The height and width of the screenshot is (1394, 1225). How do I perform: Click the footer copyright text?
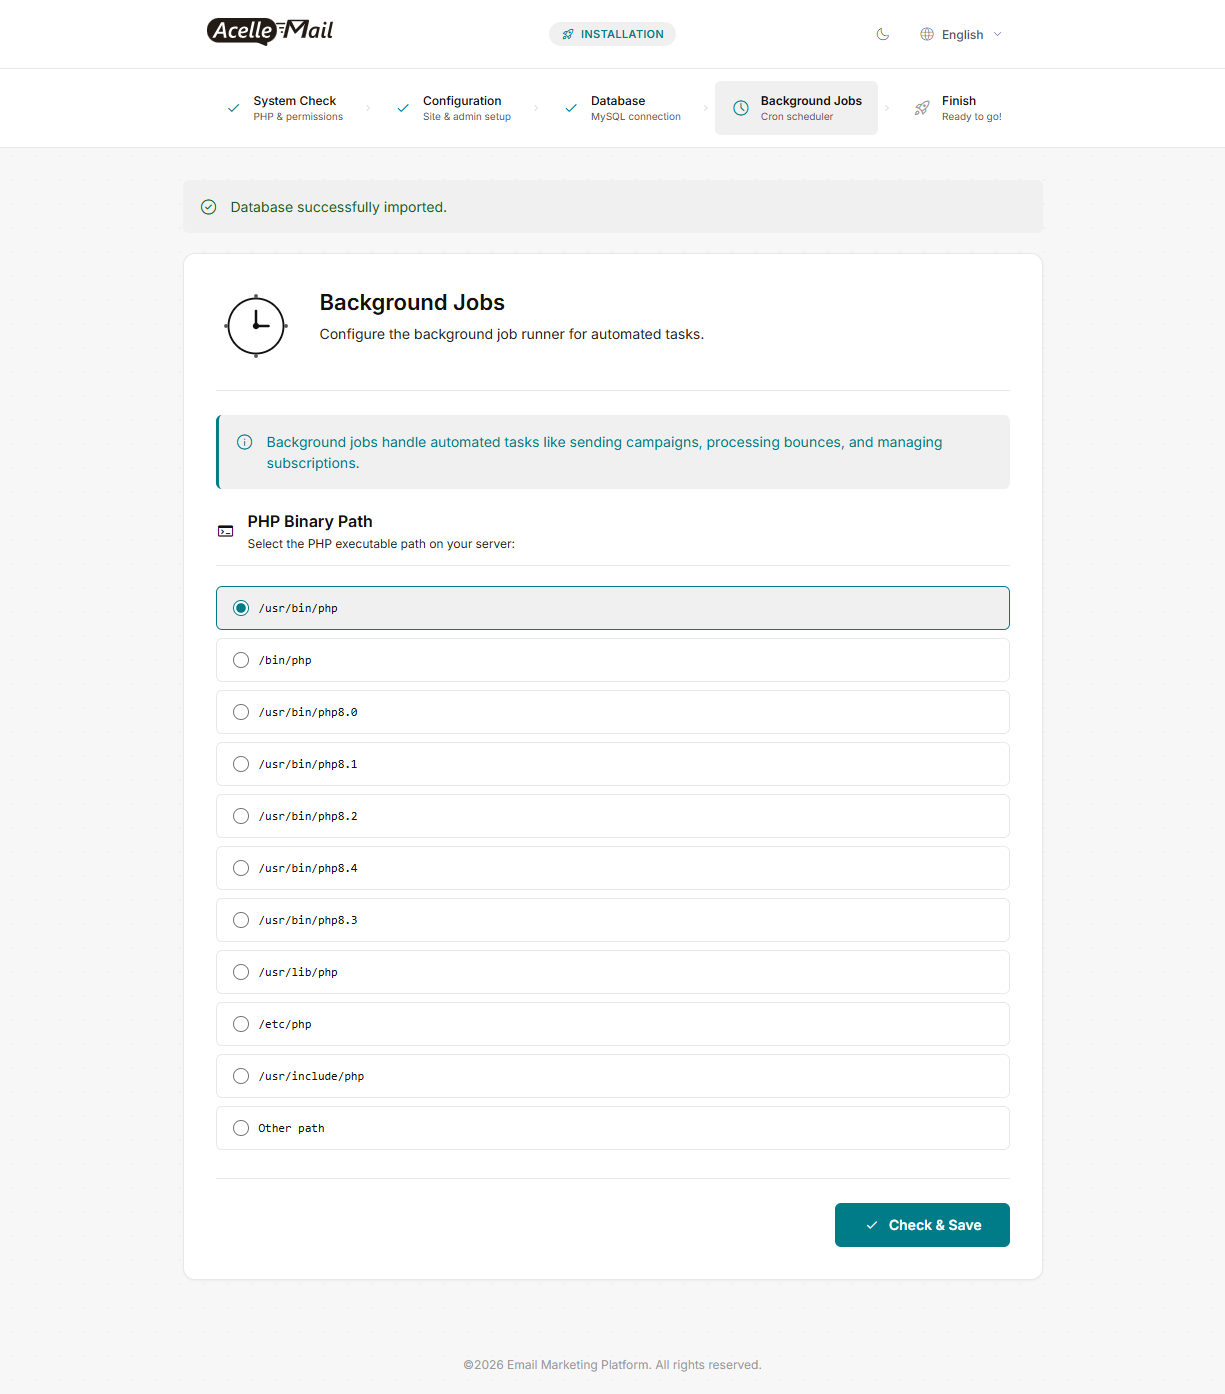(x=612, y=1365)
